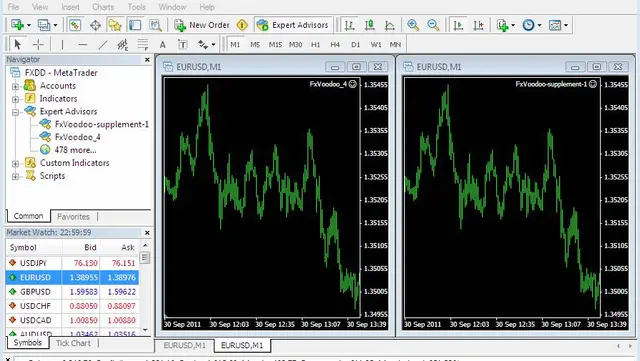Select the cursor arrow tool
Viewport: 640px width, 361px height.
(17, 44)
